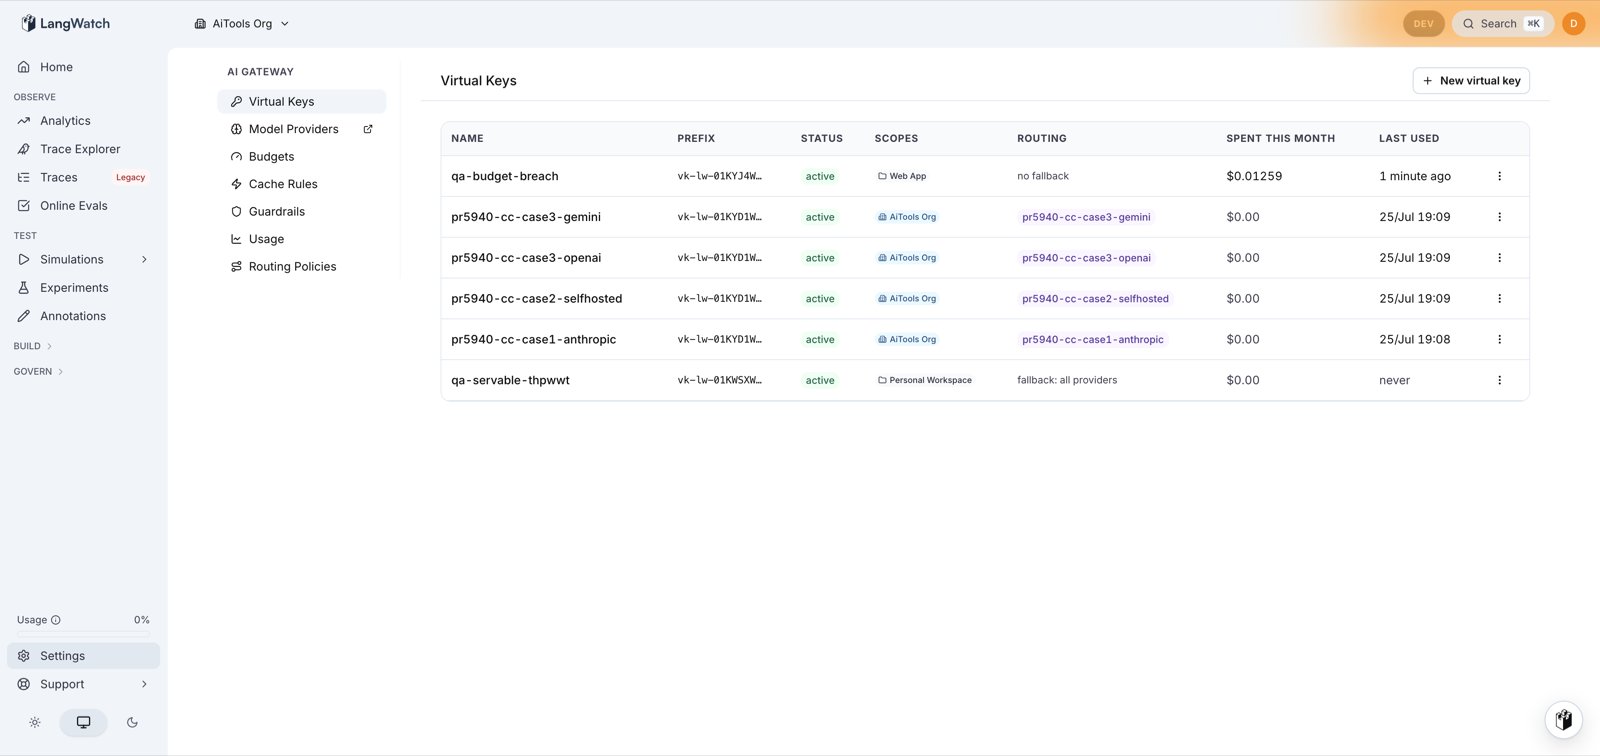Expand the Simulations submenu chevron
This screenshot has width=1600, height=756.
click(x=144, y=260)
